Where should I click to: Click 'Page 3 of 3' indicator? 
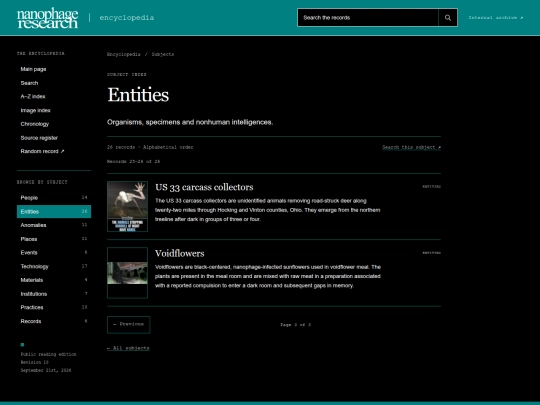click(295, 325)
